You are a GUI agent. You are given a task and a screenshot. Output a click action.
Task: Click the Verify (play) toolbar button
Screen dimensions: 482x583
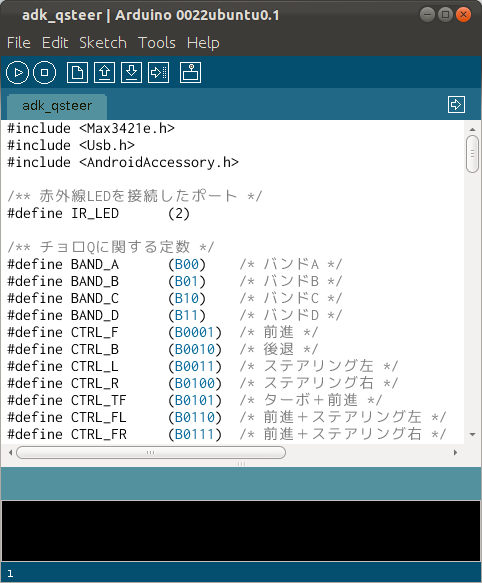click(x=17, y=73)
